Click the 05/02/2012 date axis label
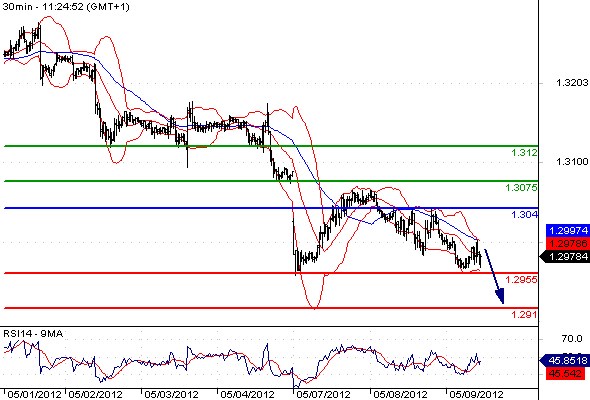Image resolution: width=590 pixels, height=400 pixels. 96,394
